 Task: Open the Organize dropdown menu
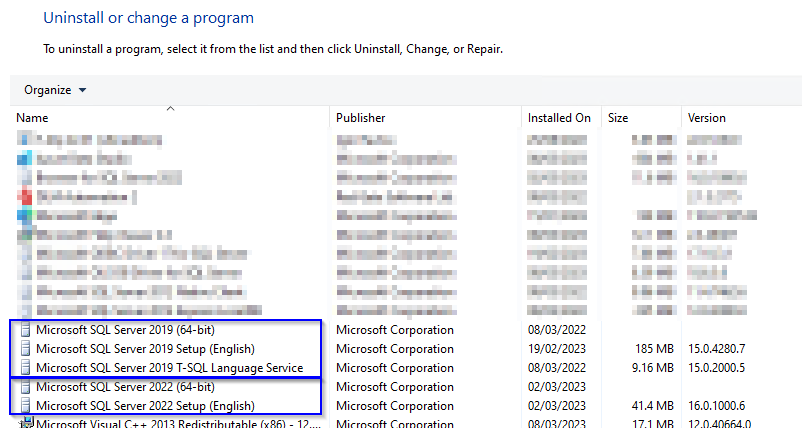click(x=55, y=90)
